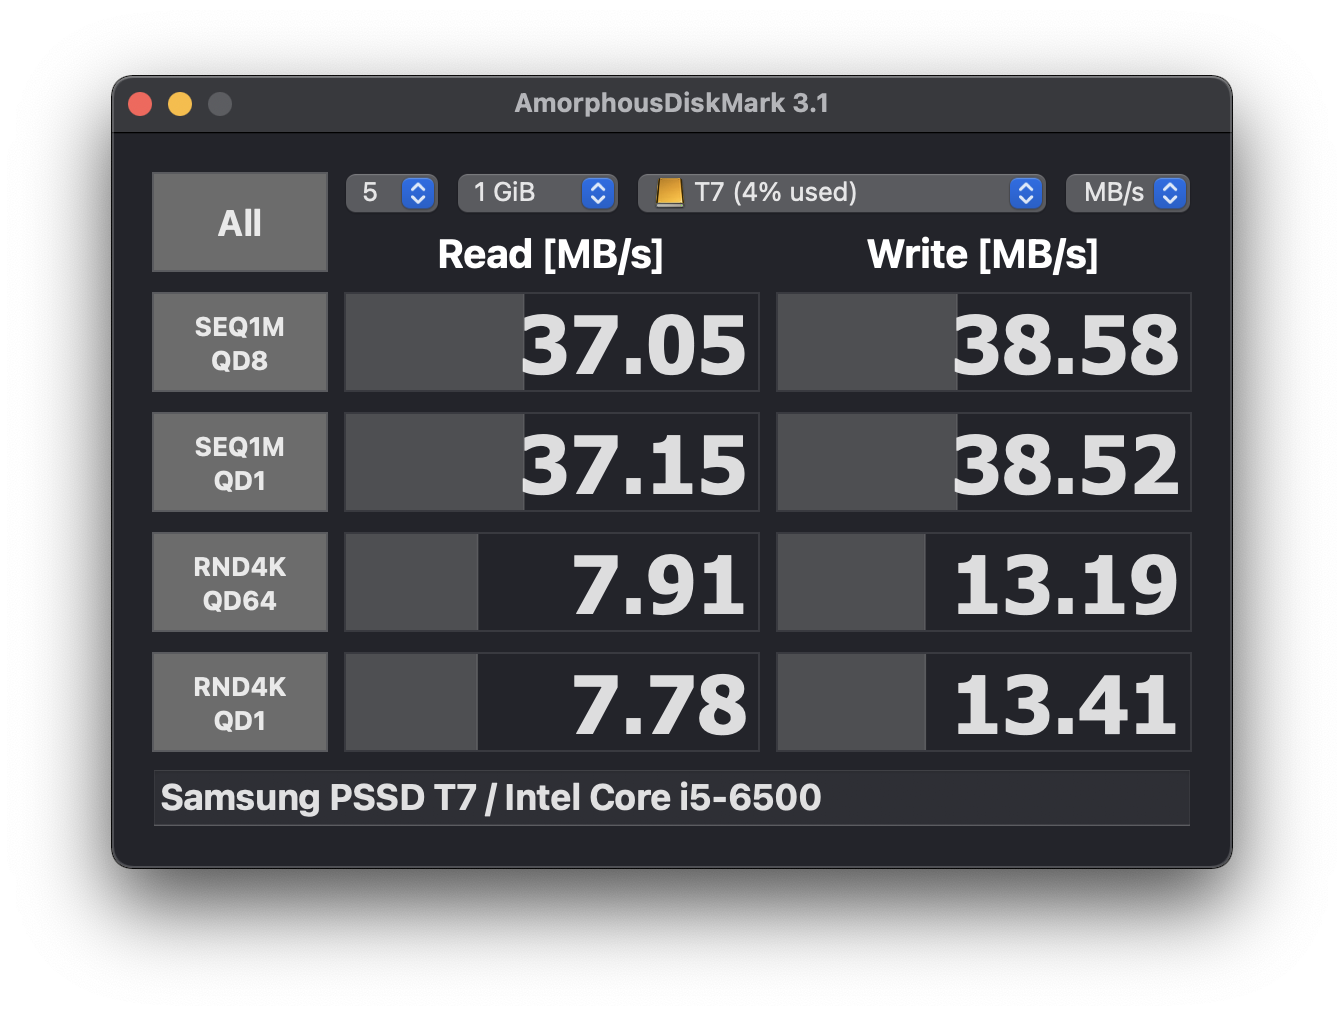Click the RND4K QD64 read result 7.91
Image resolution: width=1344 pixels, height=1016 pixels.
(552, 582)
